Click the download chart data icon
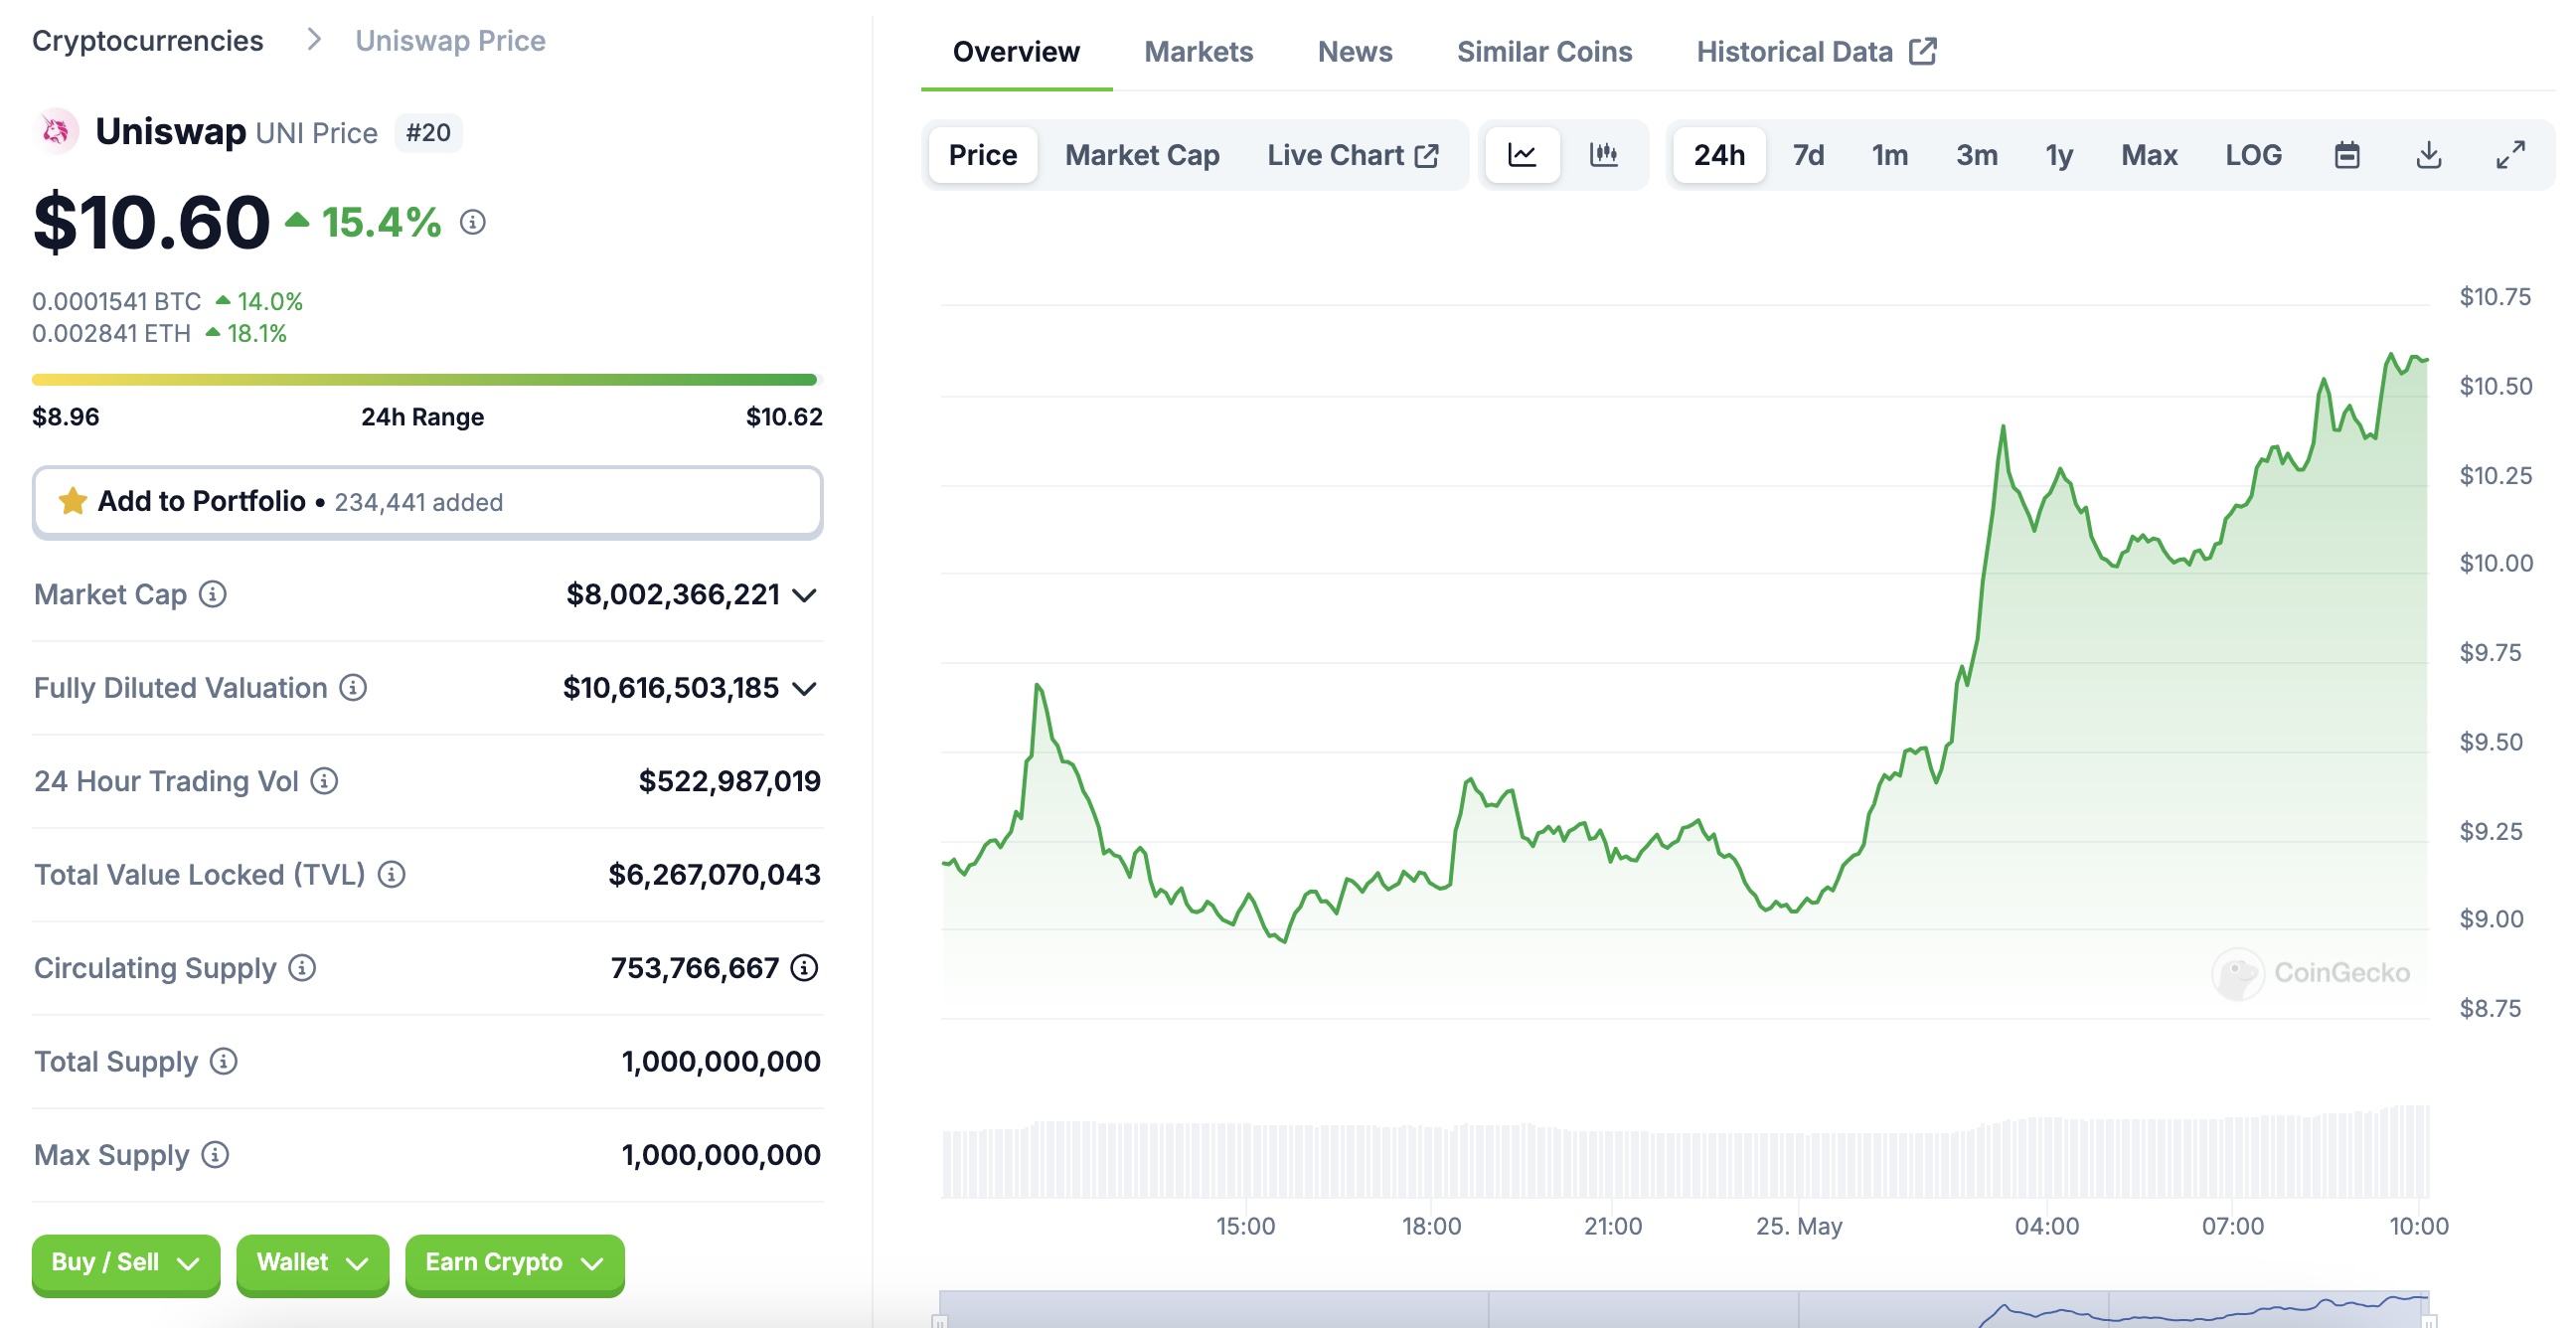This screenshot has height=1328, width=2576. (x=2429, y=155)
